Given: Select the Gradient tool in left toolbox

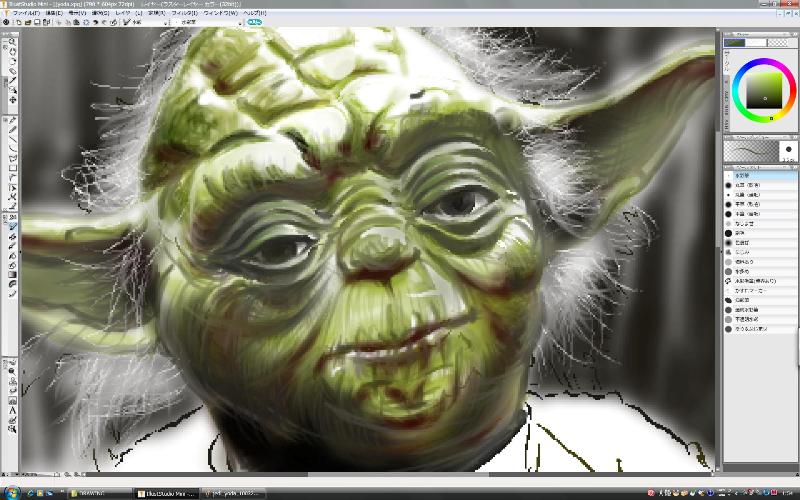Looking at the screenshot, I should [x=12, y=275].
